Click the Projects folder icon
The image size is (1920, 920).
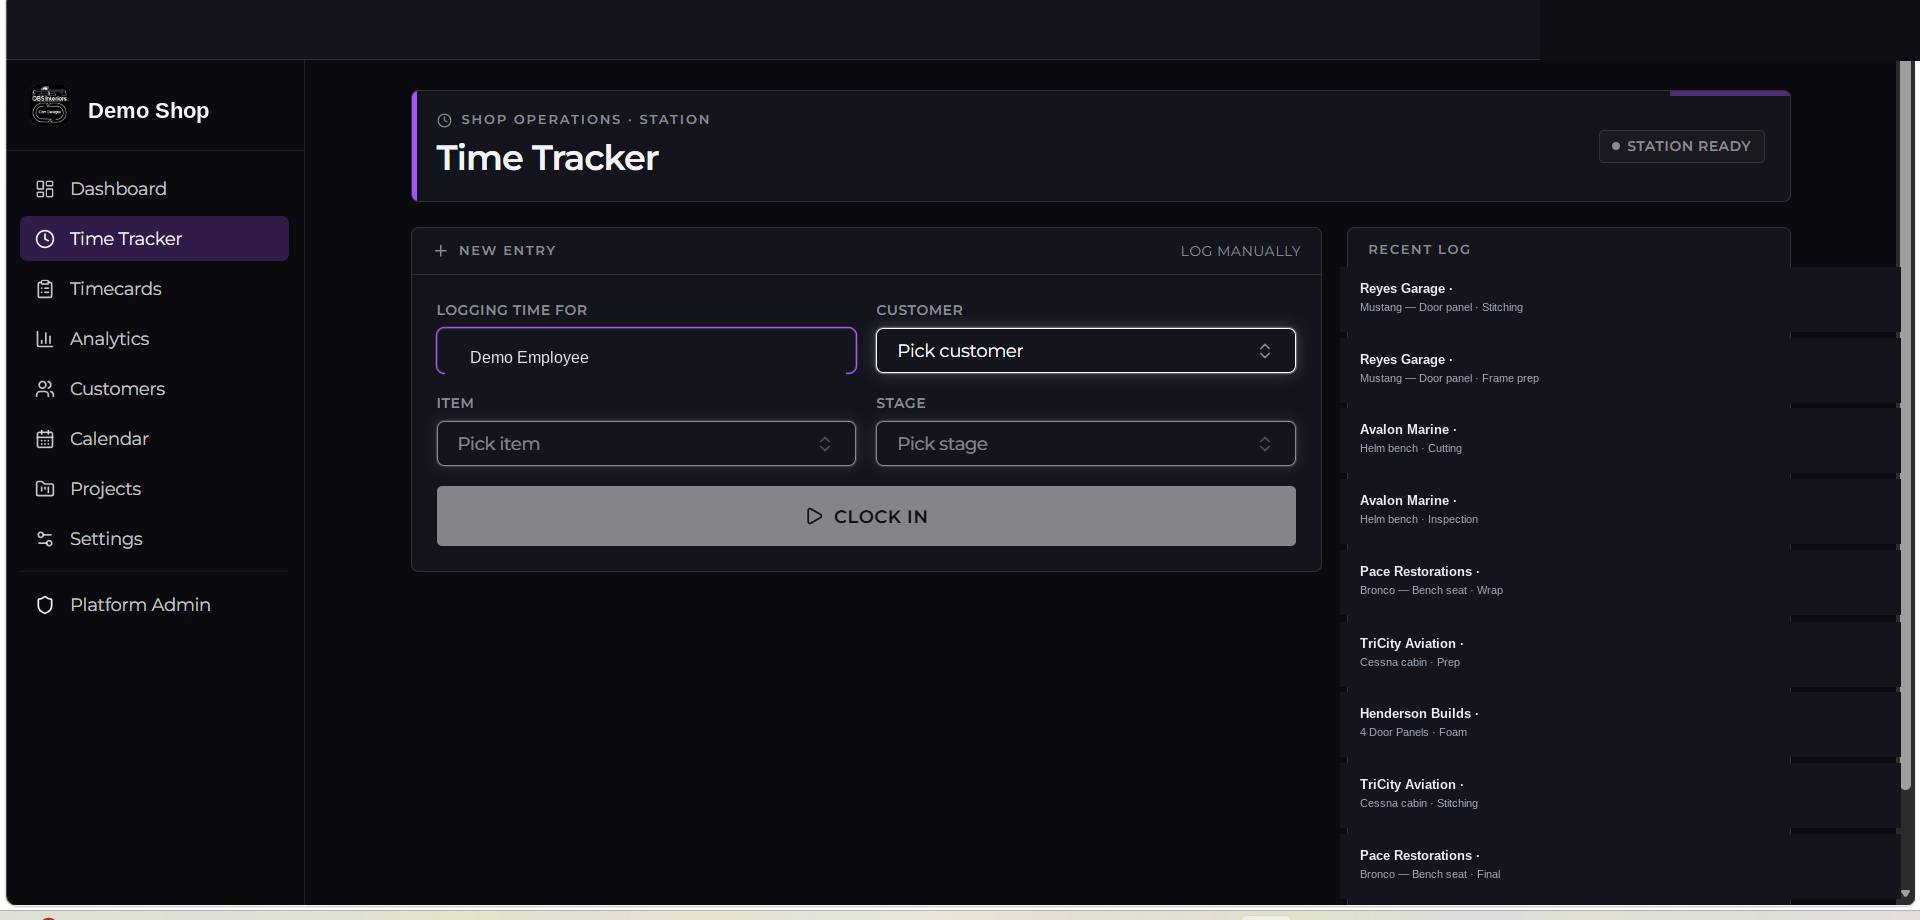tap(45, 489)
